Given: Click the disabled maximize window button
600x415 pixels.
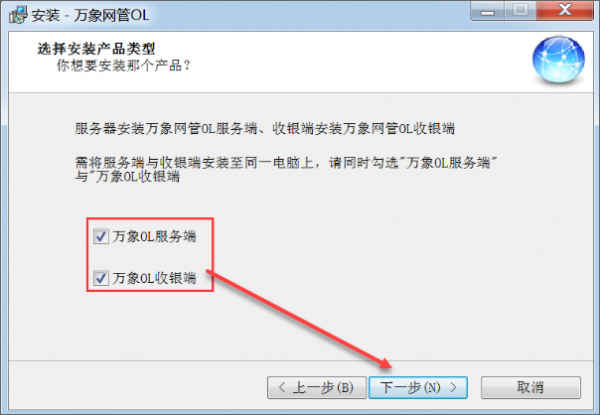Looking at the screenshot, I should point(520,11).
